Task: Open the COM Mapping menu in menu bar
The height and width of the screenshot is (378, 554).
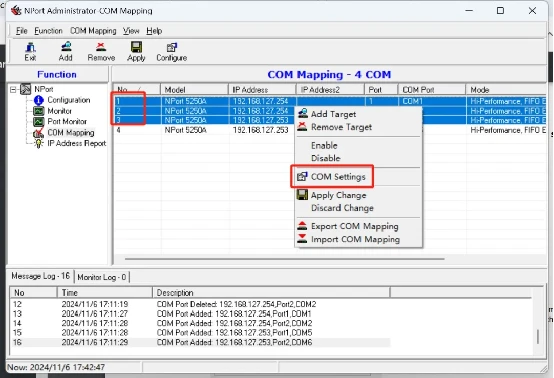Action: [93, 31]
